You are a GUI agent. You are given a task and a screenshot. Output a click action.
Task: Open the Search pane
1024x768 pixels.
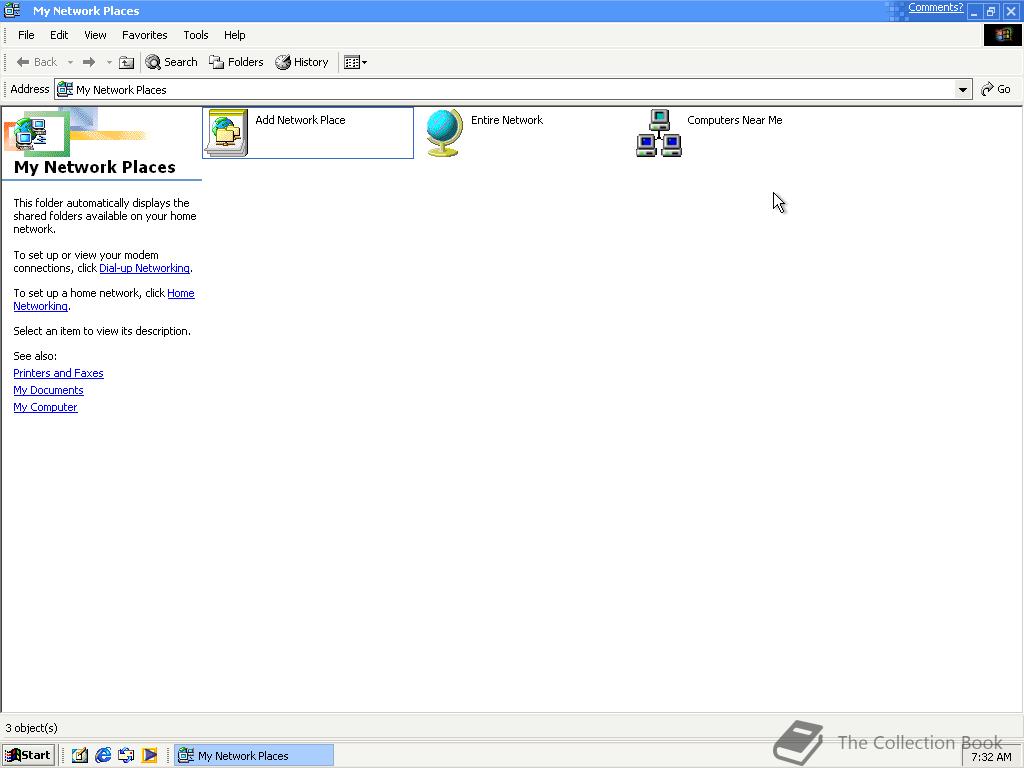(171, 62)
